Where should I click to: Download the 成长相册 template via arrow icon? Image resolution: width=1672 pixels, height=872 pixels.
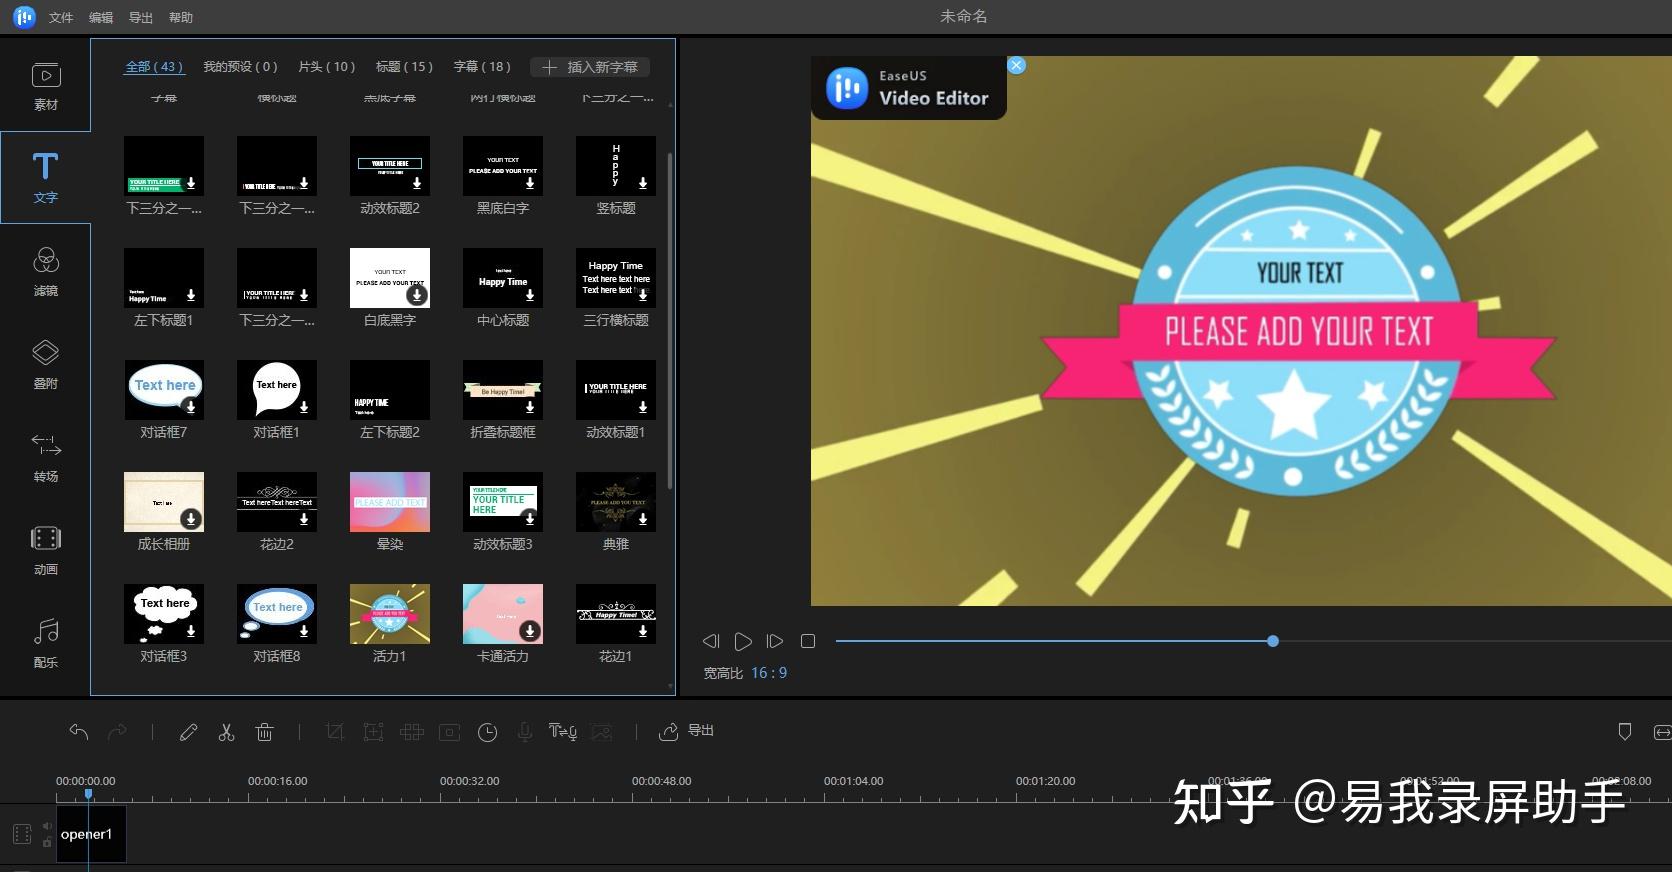pyautogui.click(x=190, y=519)
